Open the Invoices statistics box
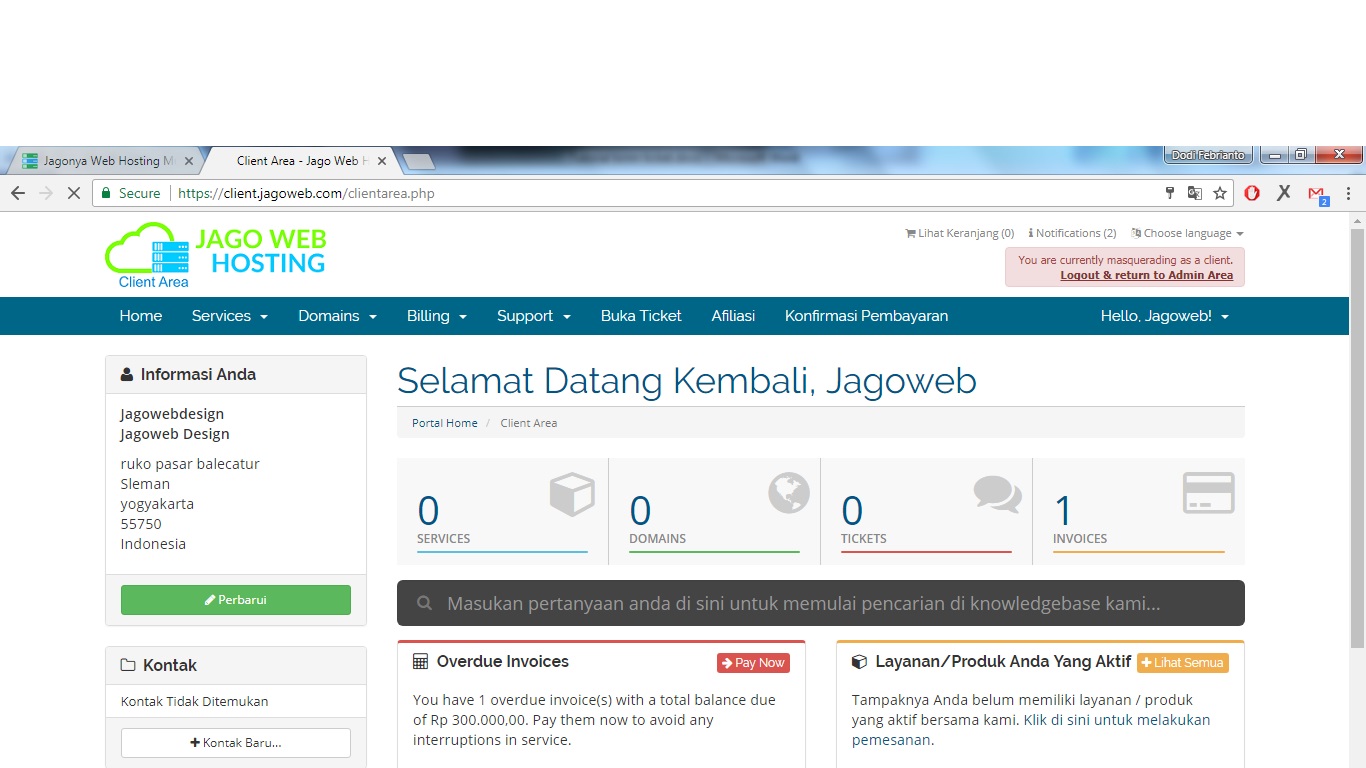This screenshot has height=768, width=1366. tap(1138, 511)
